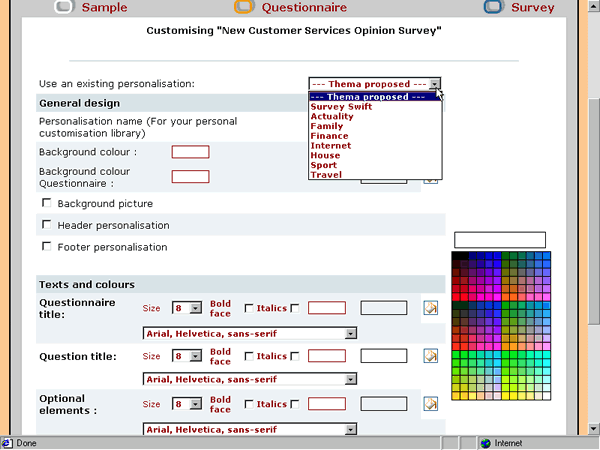Click colour code field for Question title
Viewport: 600px width, 450px height.
point(327,356)
